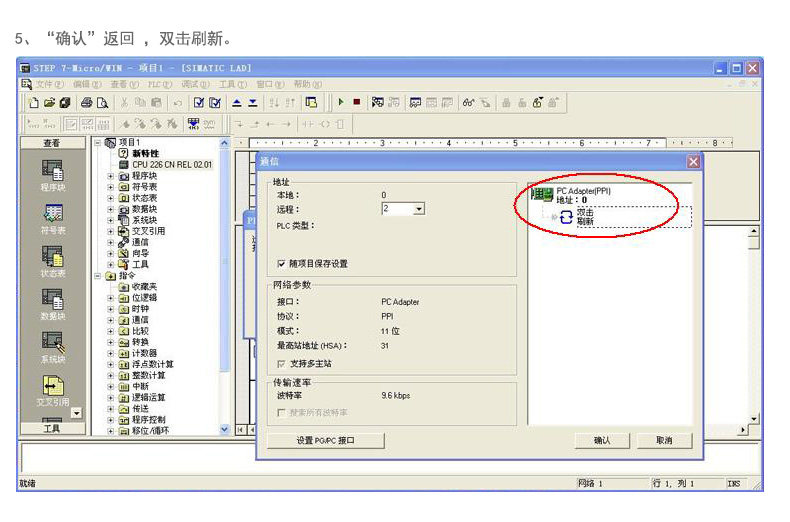The image size is (790, 522).
Task: Click the Print icon in toolbar
Action: (87, 103)
